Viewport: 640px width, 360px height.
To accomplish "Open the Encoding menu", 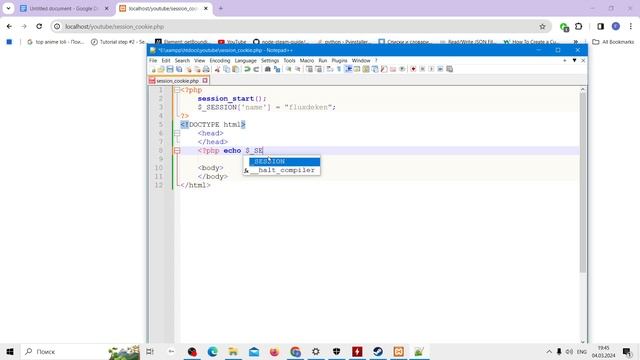I will coord(220,60).
